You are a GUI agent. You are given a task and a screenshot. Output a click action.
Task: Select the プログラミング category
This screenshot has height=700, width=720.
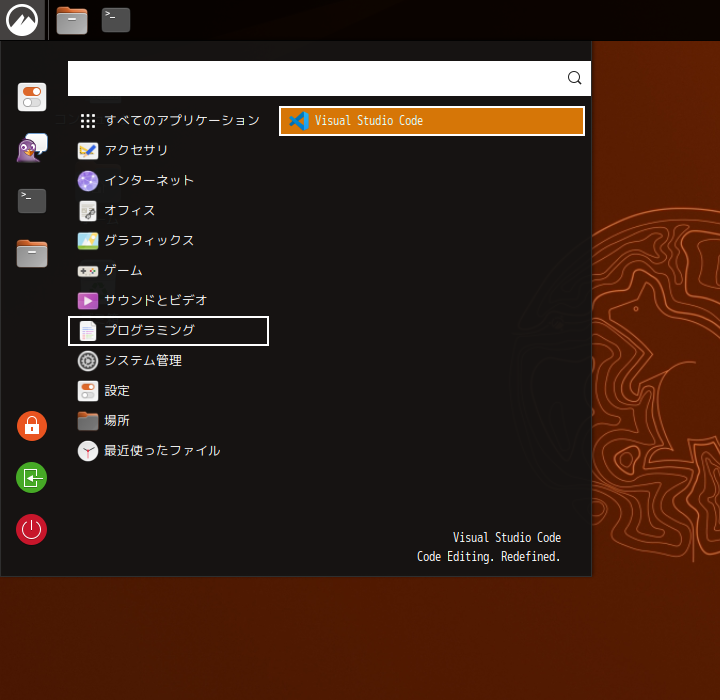[168, 331]
